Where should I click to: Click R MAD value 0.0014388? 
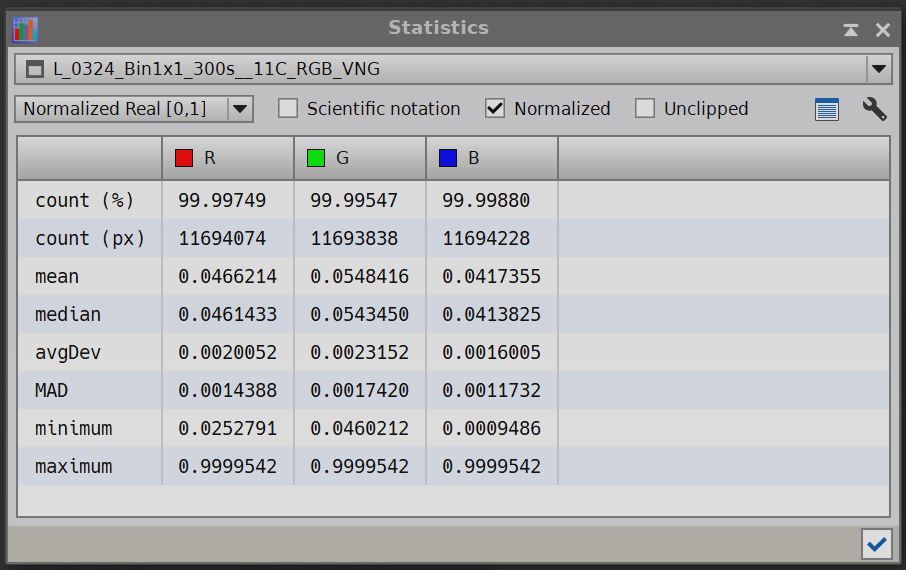click(228, 390)
